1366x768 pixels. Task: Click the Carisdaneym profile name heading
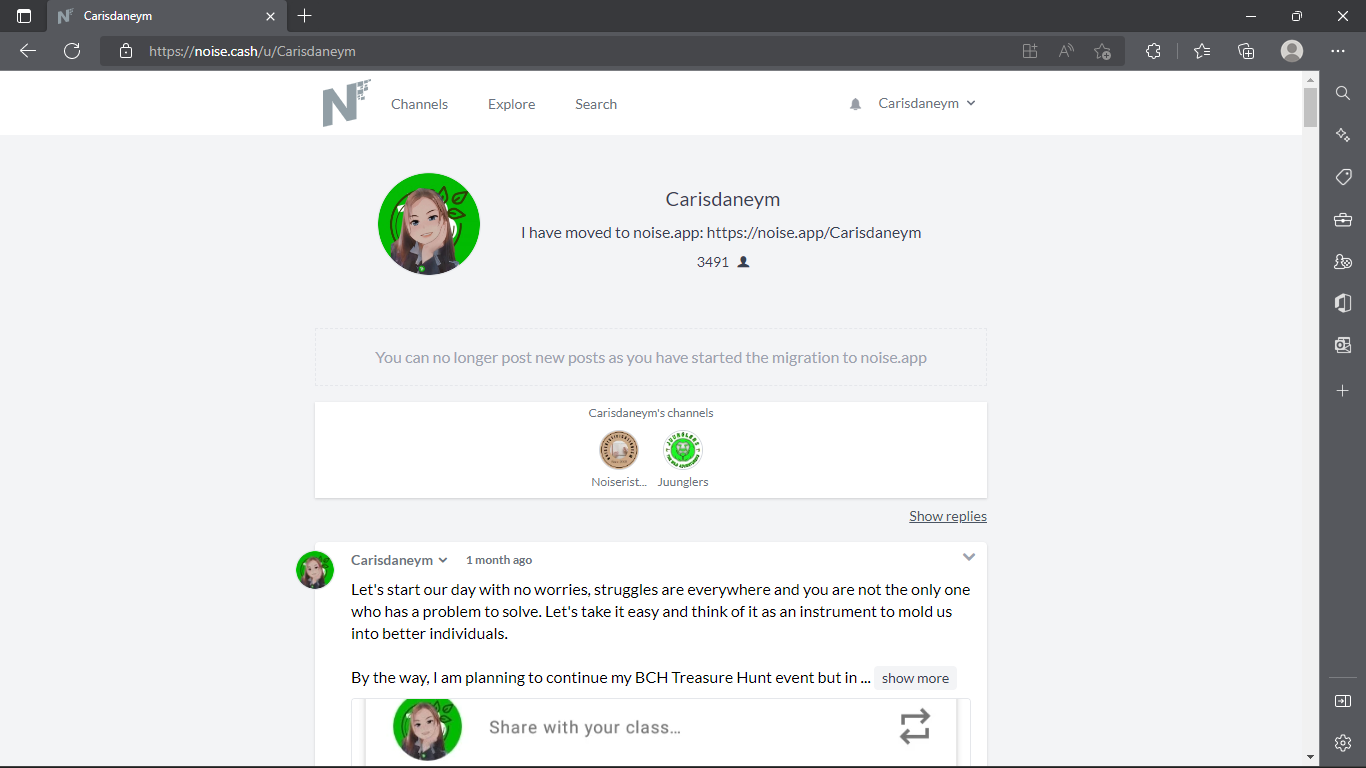point(723,199)
